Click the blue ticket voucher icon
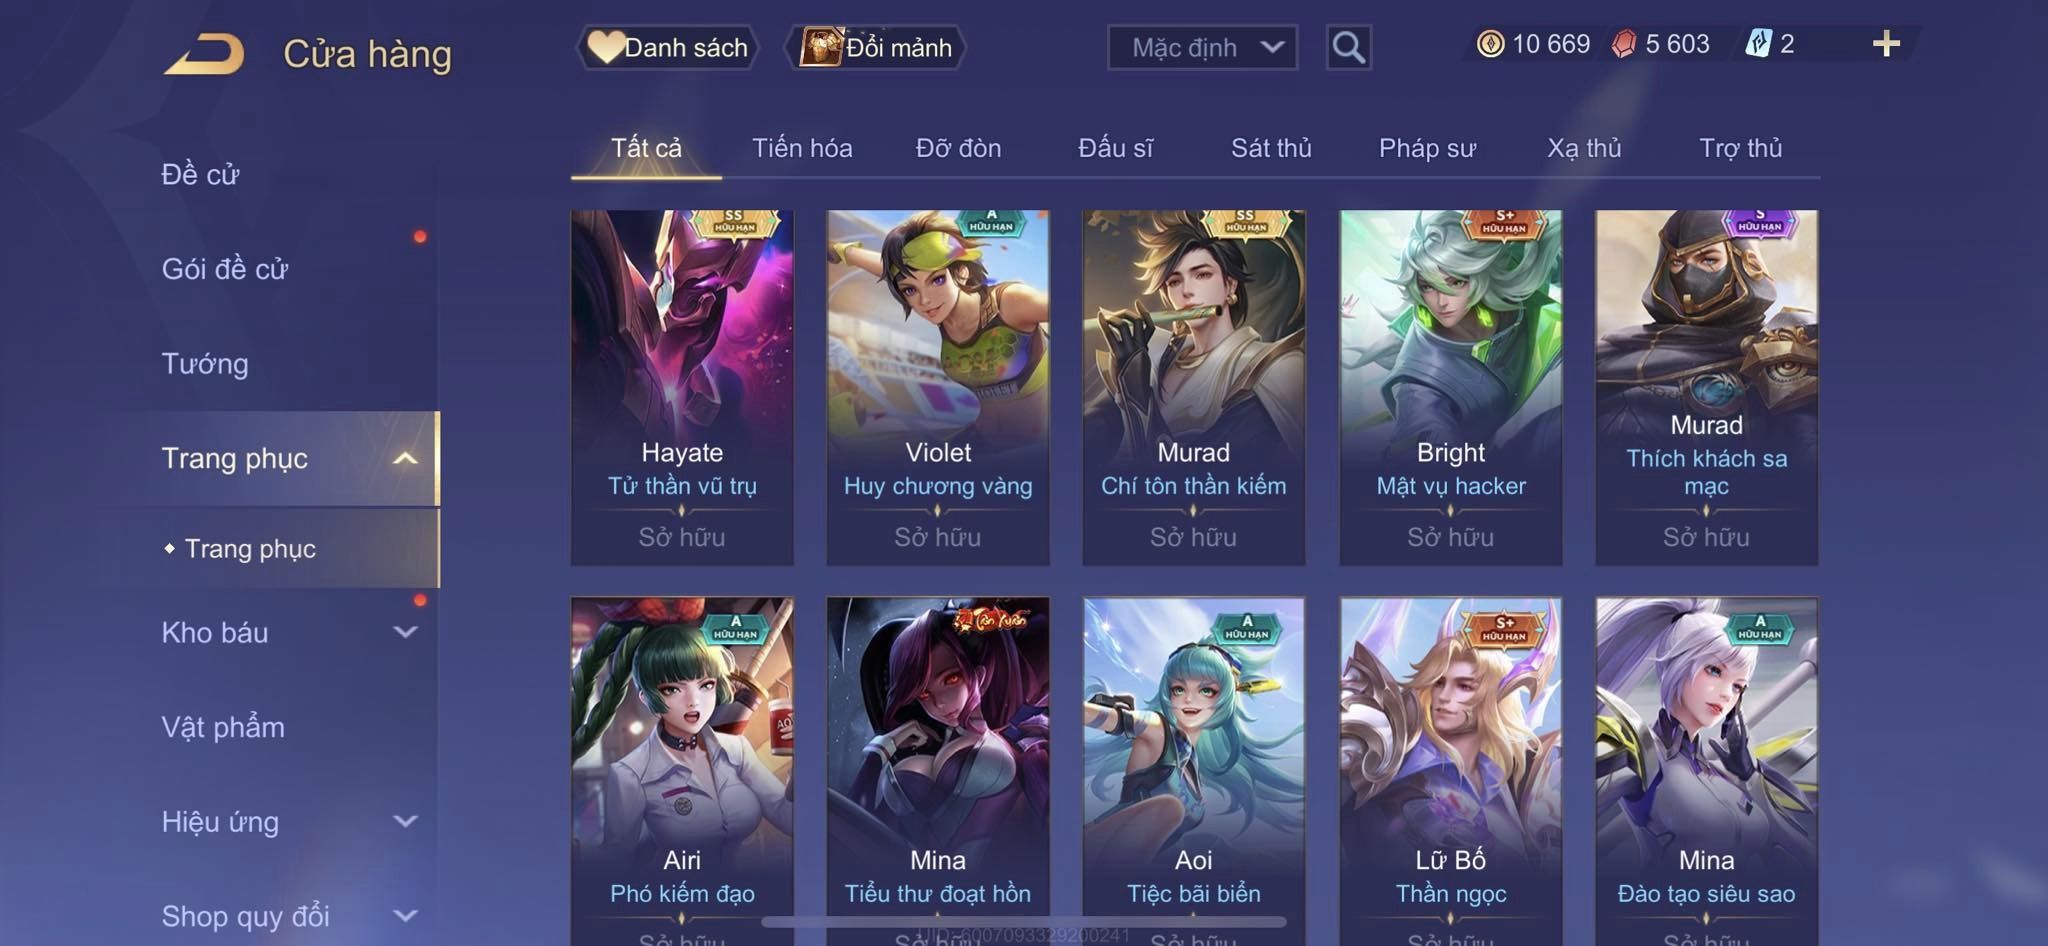 pyautogui.click(x=1758, y=44)
